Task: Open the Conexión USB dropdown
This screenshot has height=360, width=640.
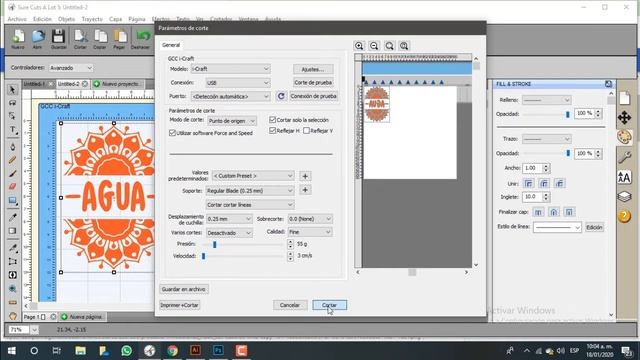Action: [238, 83]
